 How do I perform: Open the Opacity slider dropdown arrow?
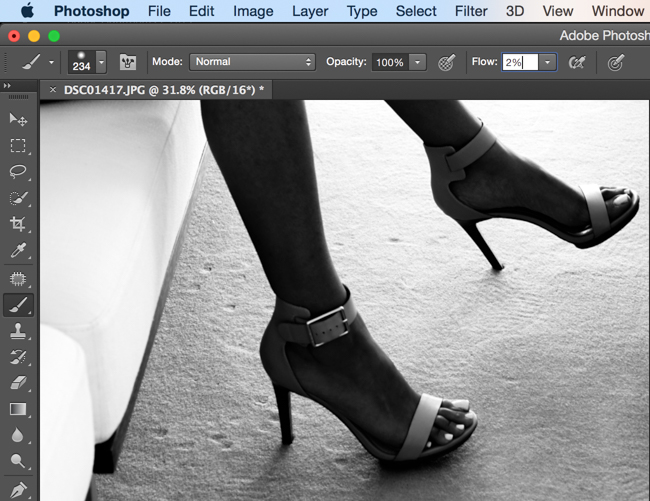tap(417, 63)
